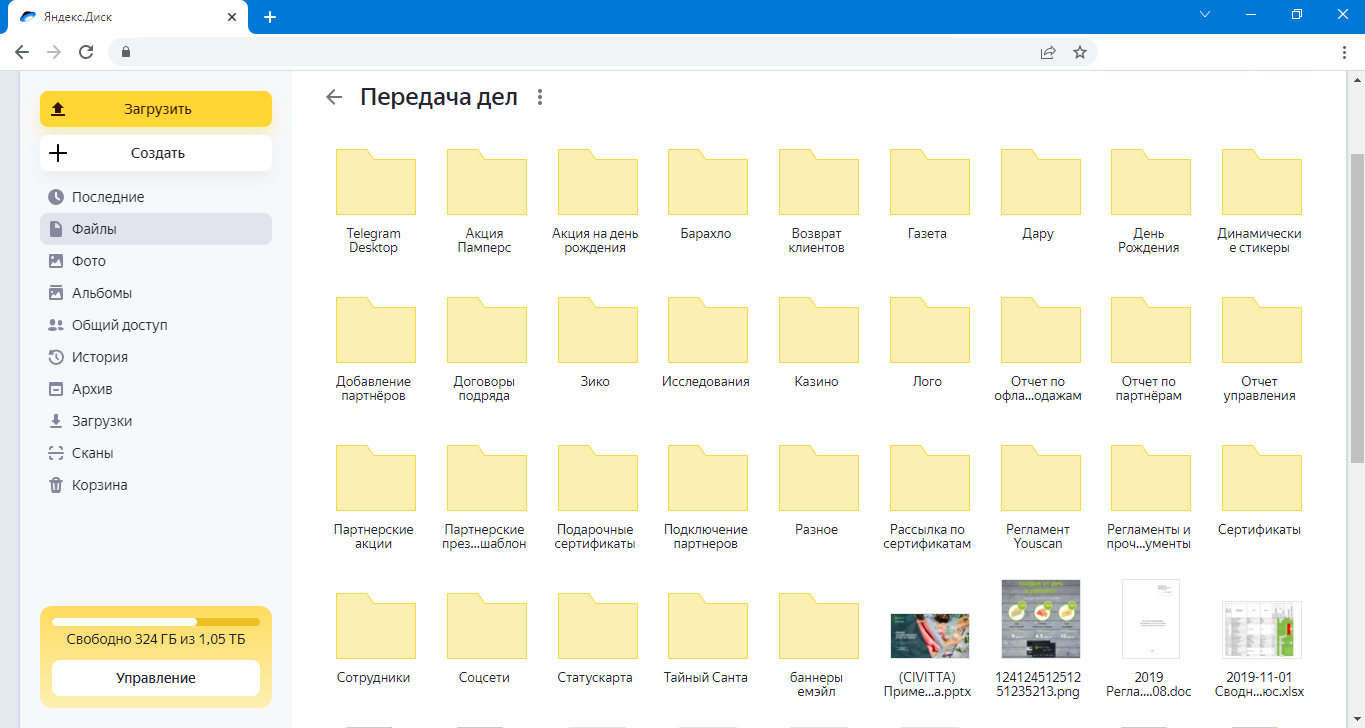The image size is (1365, 728).
Task: Open the Акция на день рождения folder
Action: [597, 182]
